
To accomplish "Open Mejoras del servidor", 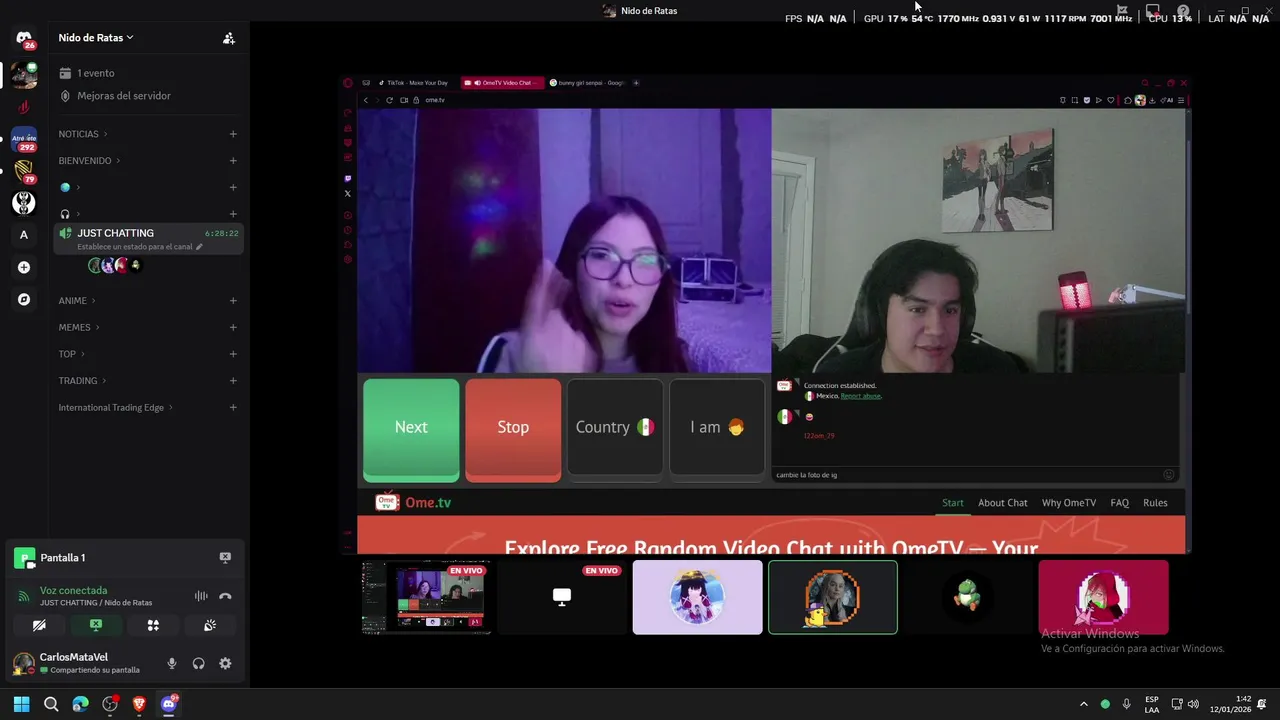I will tap(114, 96).
